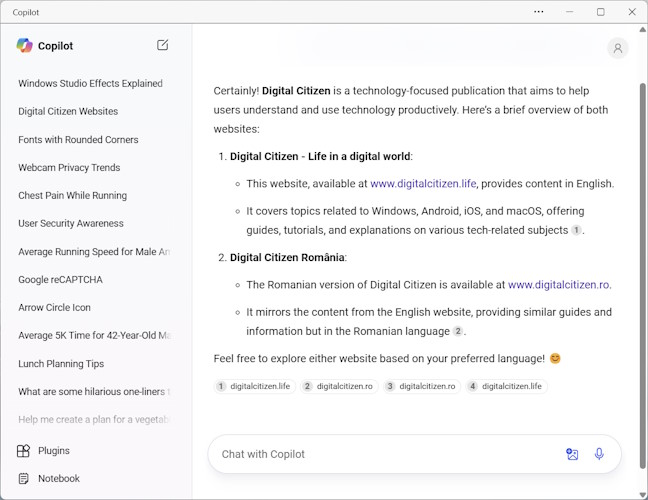648x500 pixels.
Task: Click the 'Feel free to explore' closing line
Action: pos(387,358)
